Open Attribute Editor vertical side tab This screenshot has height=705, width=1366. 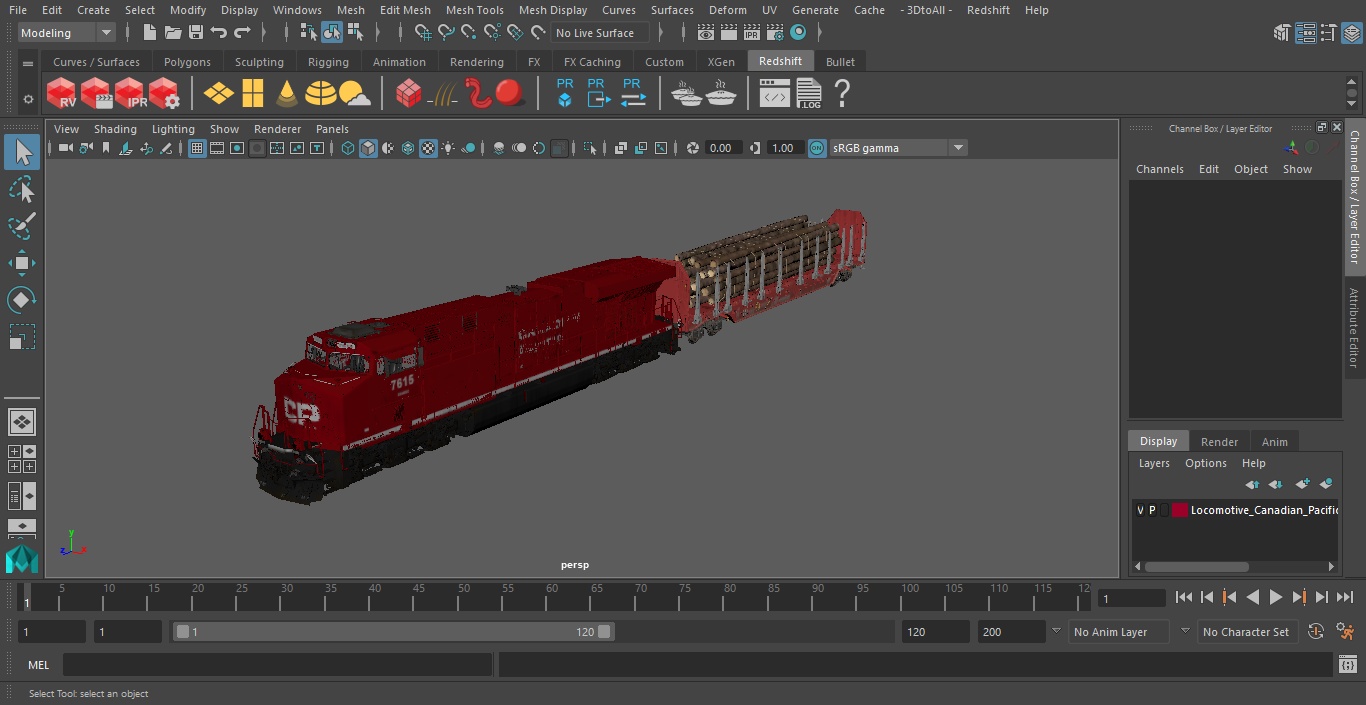tap(1355, 328)
